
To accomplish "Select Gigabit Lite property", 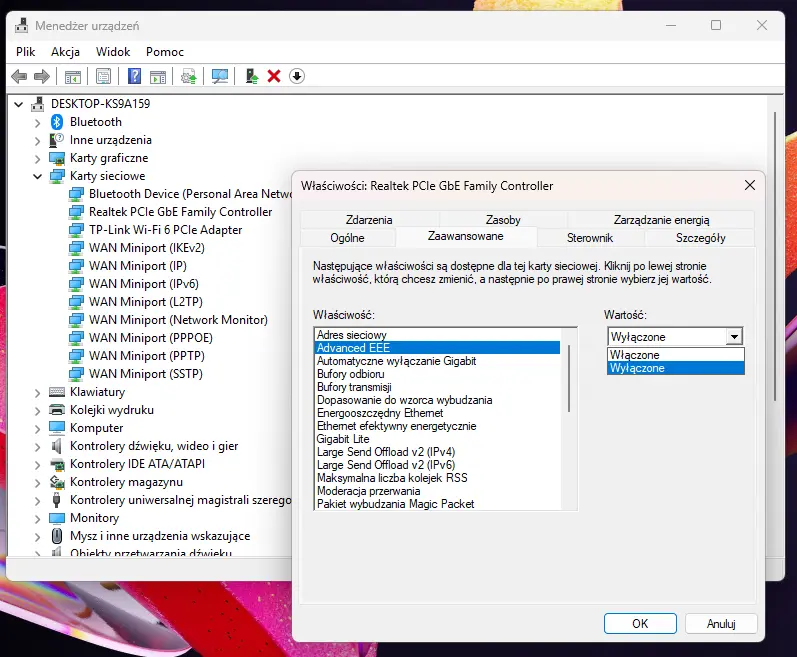I will [437, 439].
